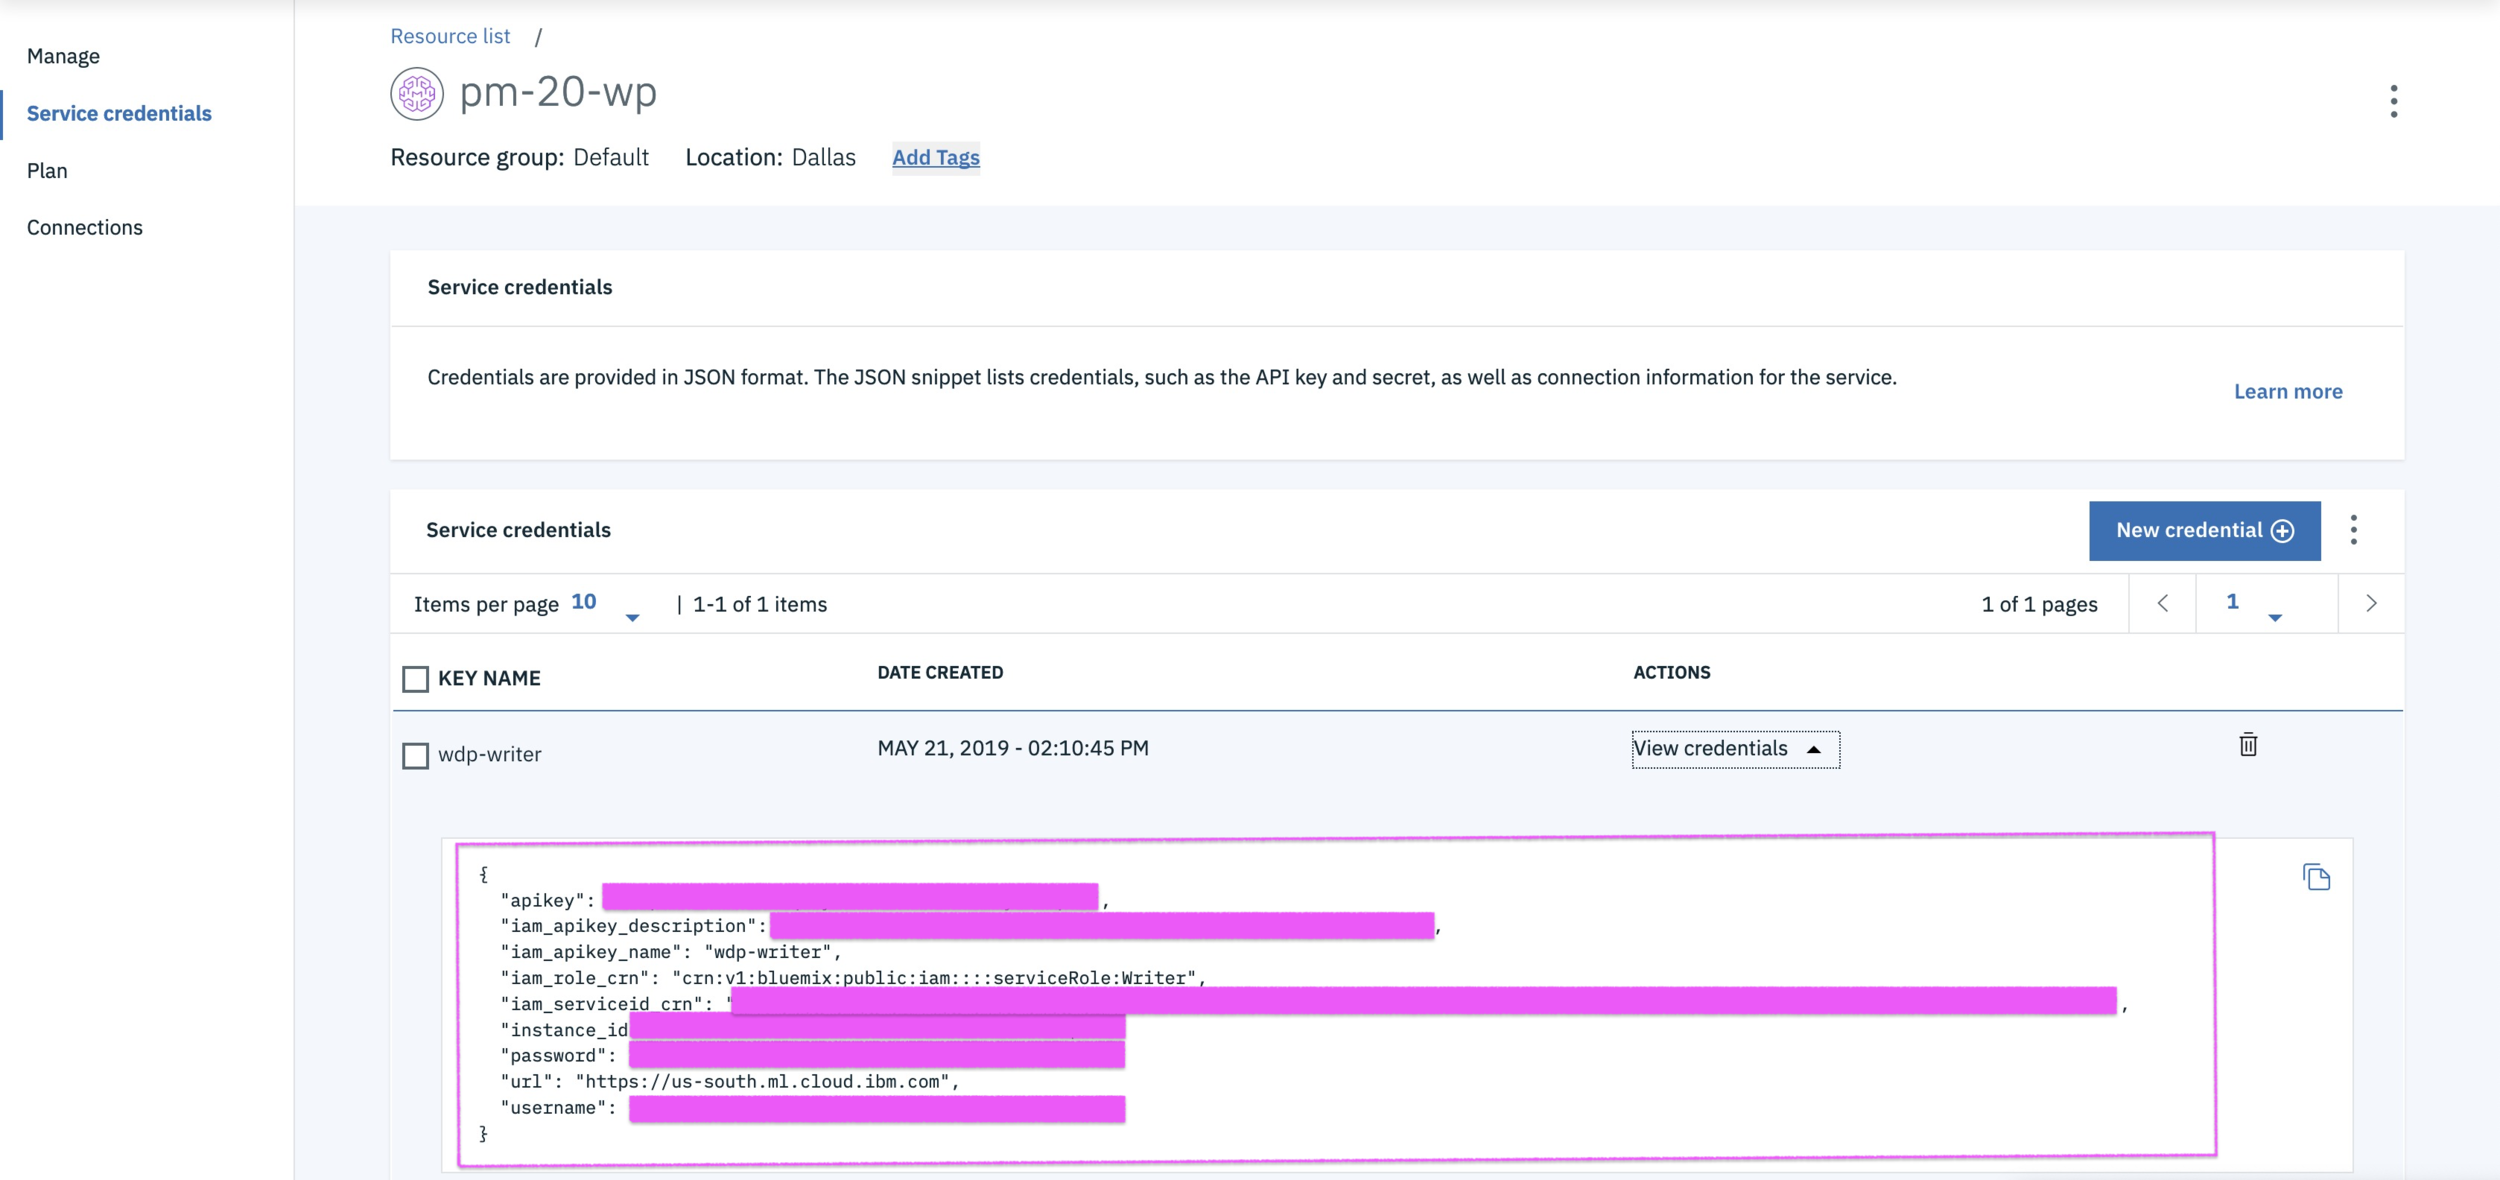Collapse the View credentials expander
This screenshot has width=2500, height=1180.
[1734, 749]
